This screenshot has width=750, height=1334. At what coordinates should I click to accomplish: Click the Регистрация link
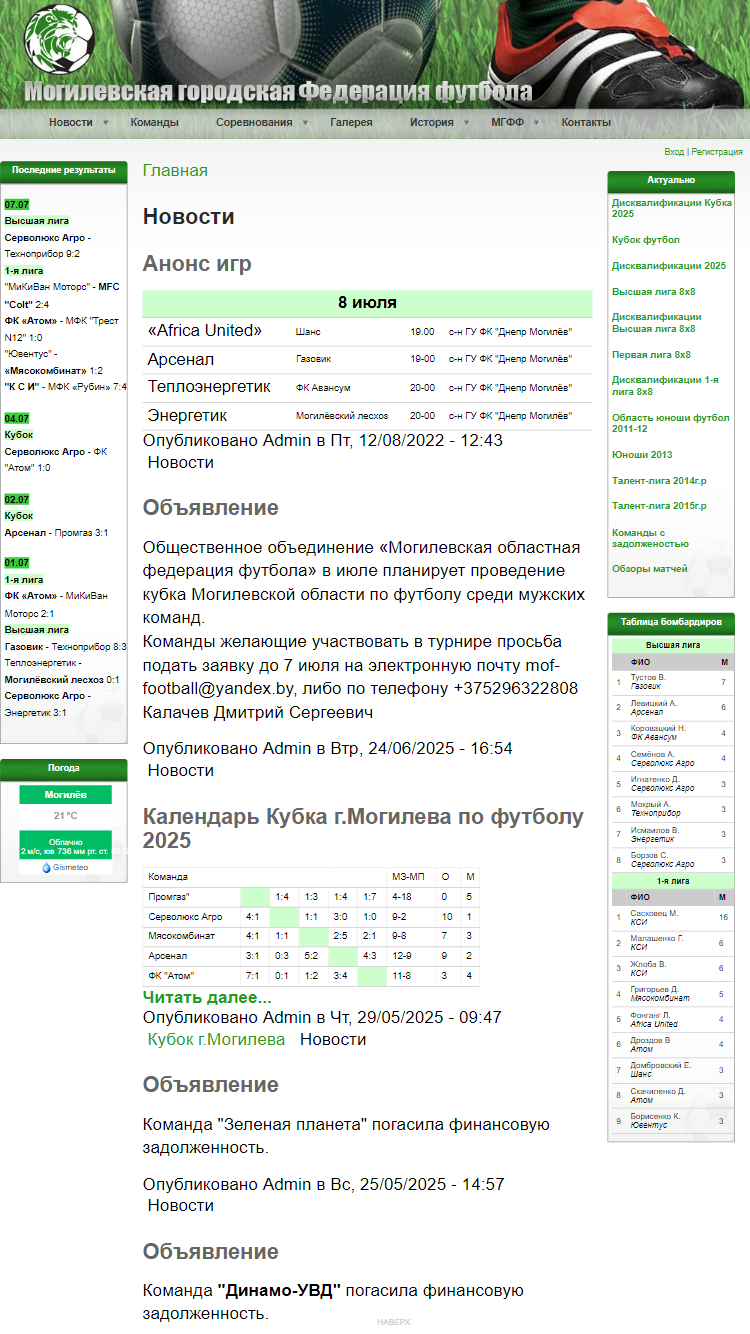click(717, 152)
